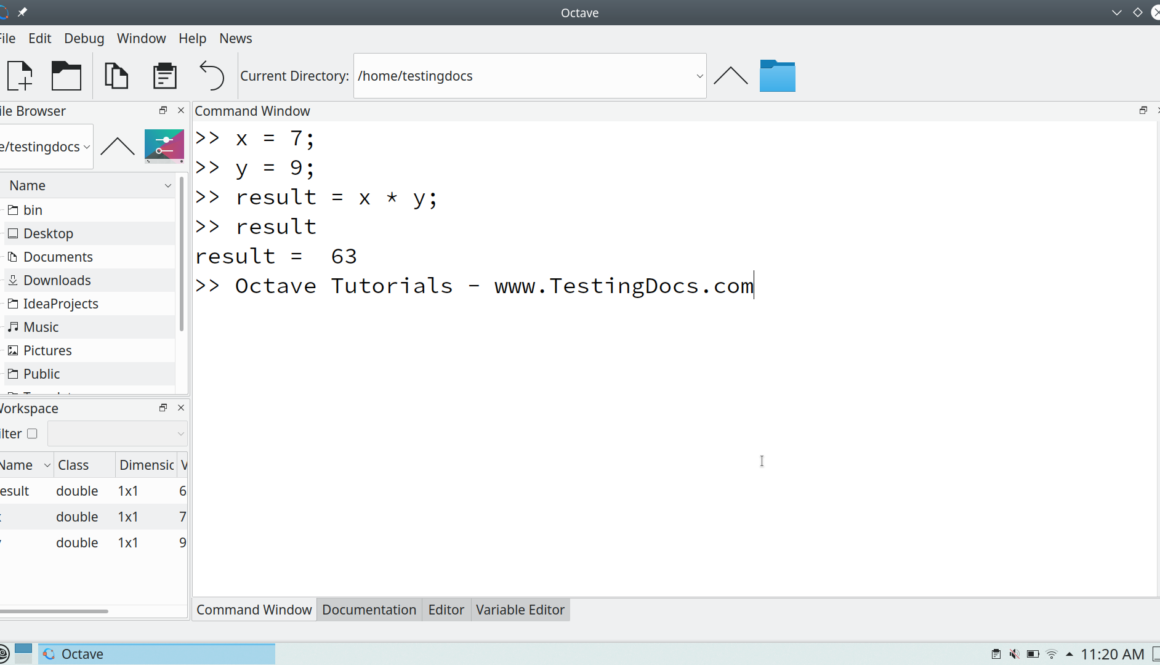This screenshot has width=1160, height=665.
Task: Select the workspace row with value 7
Action: pyautogui.click(x=93, y=517)
